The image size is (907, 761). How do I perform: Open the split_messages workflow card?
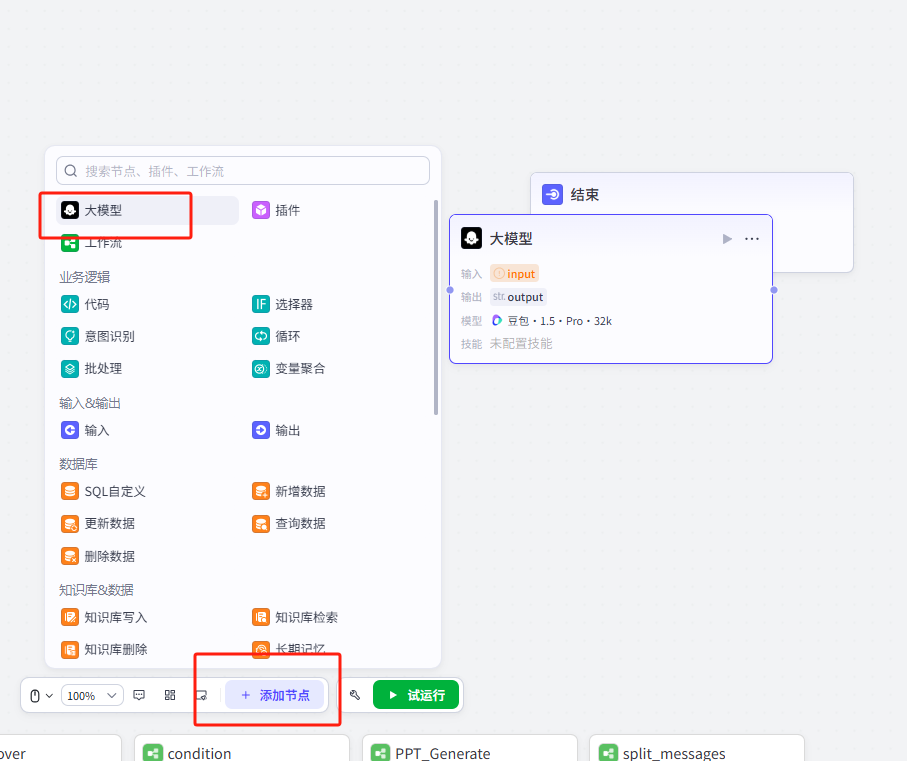coord(697,749)
